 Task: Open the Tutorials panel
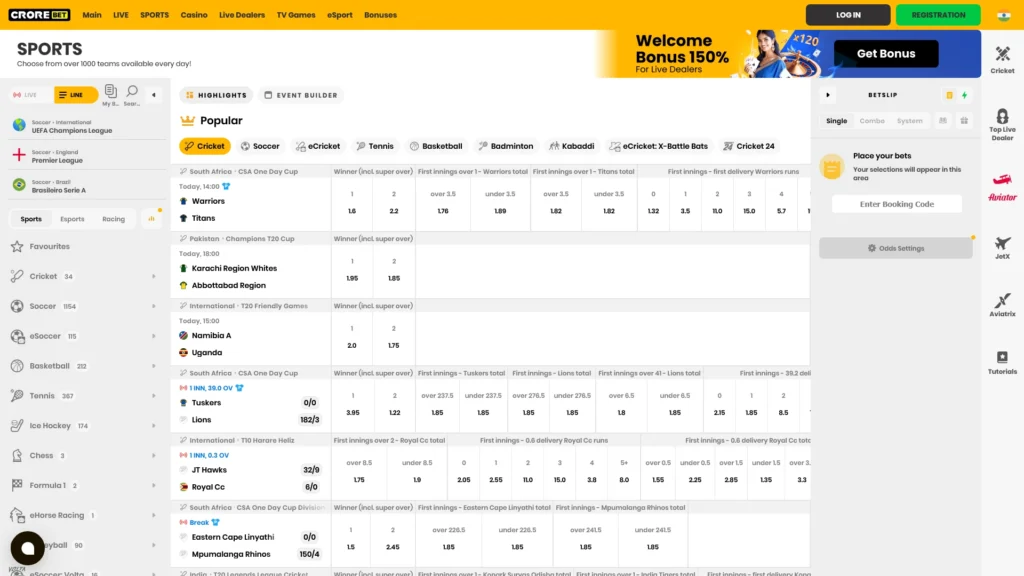1003,362
